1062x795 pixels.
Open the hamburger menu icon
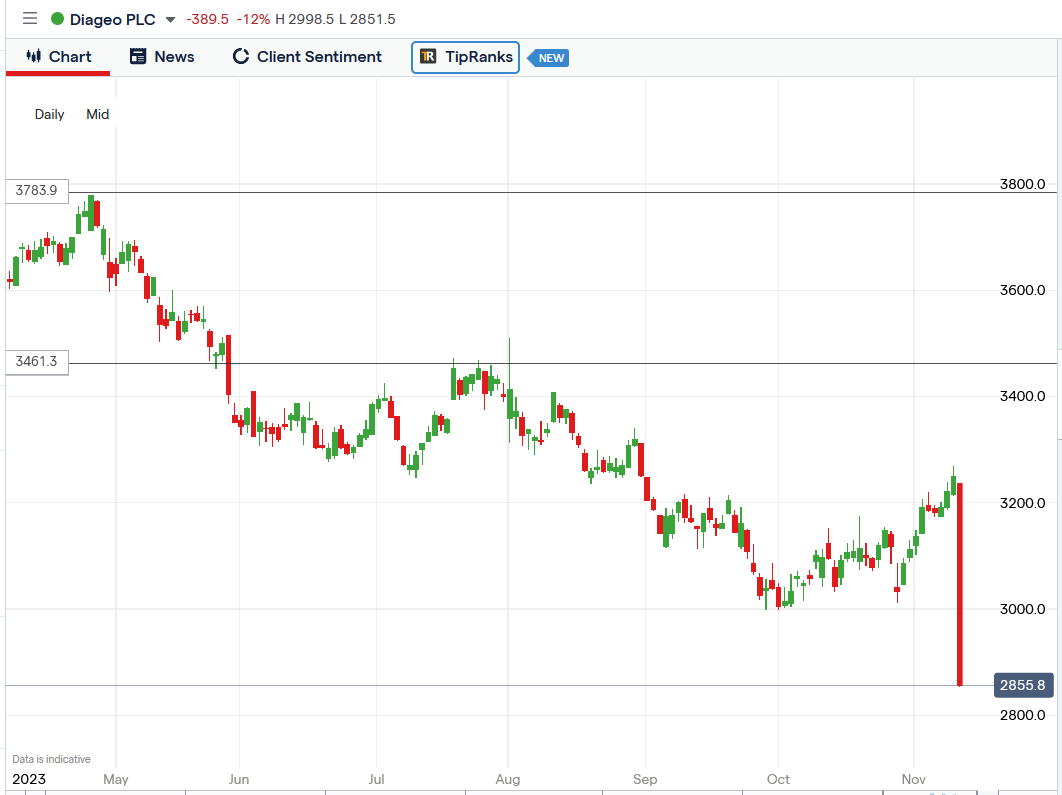click(30, 18)
